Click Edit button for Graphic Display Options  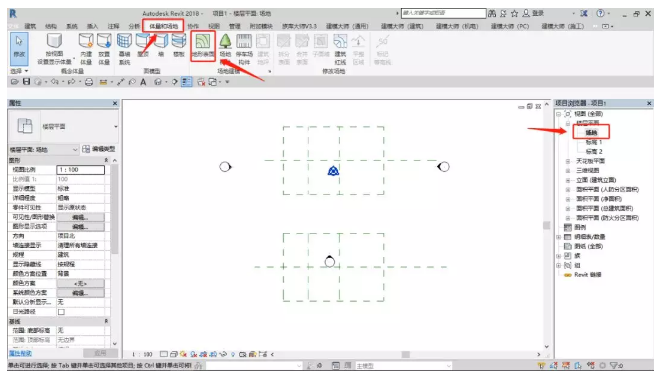tap(80, 227)
